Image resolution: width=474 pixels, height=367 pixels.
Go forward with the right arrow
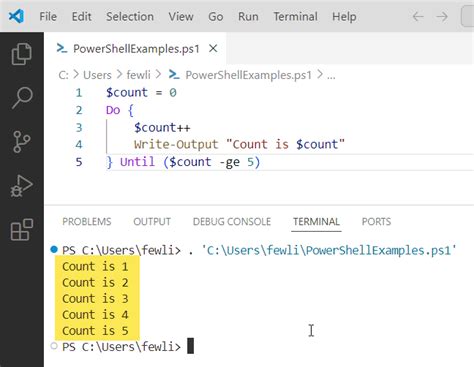[x=442, y=16]
